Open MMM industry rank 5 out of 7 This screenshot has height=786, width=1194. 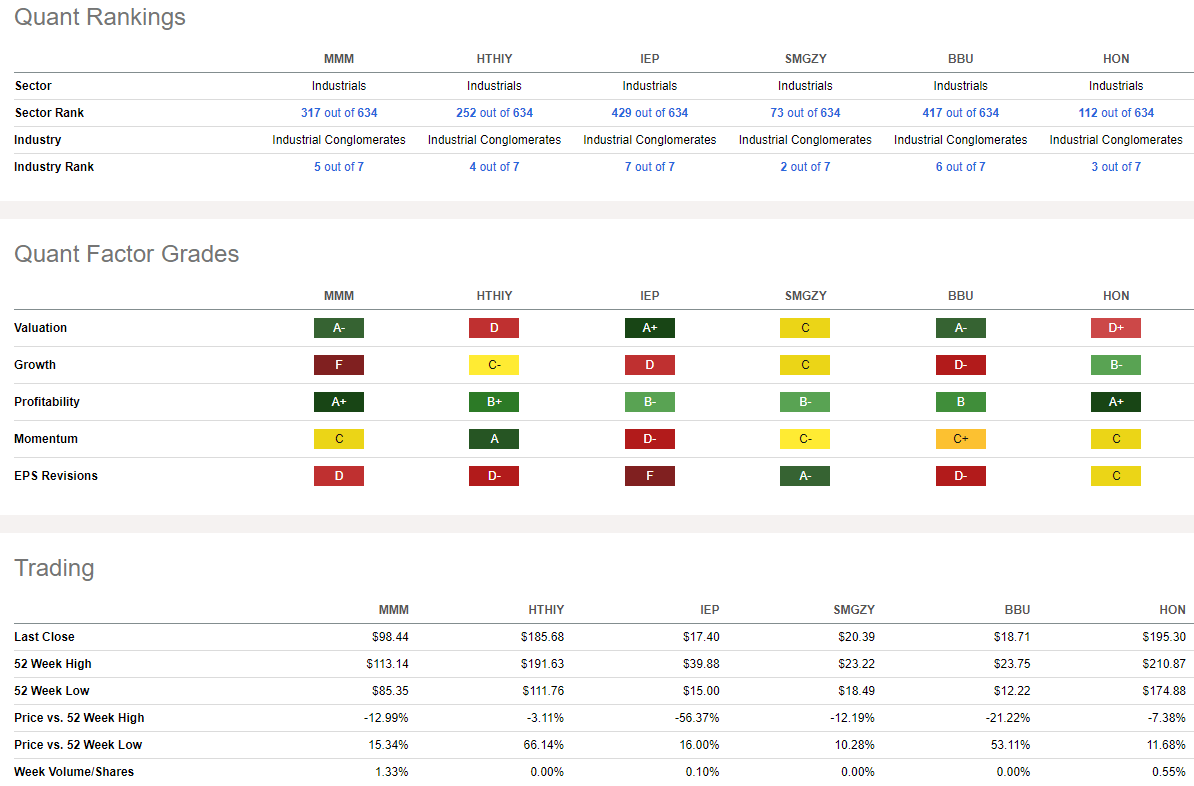tap(339, 167)
